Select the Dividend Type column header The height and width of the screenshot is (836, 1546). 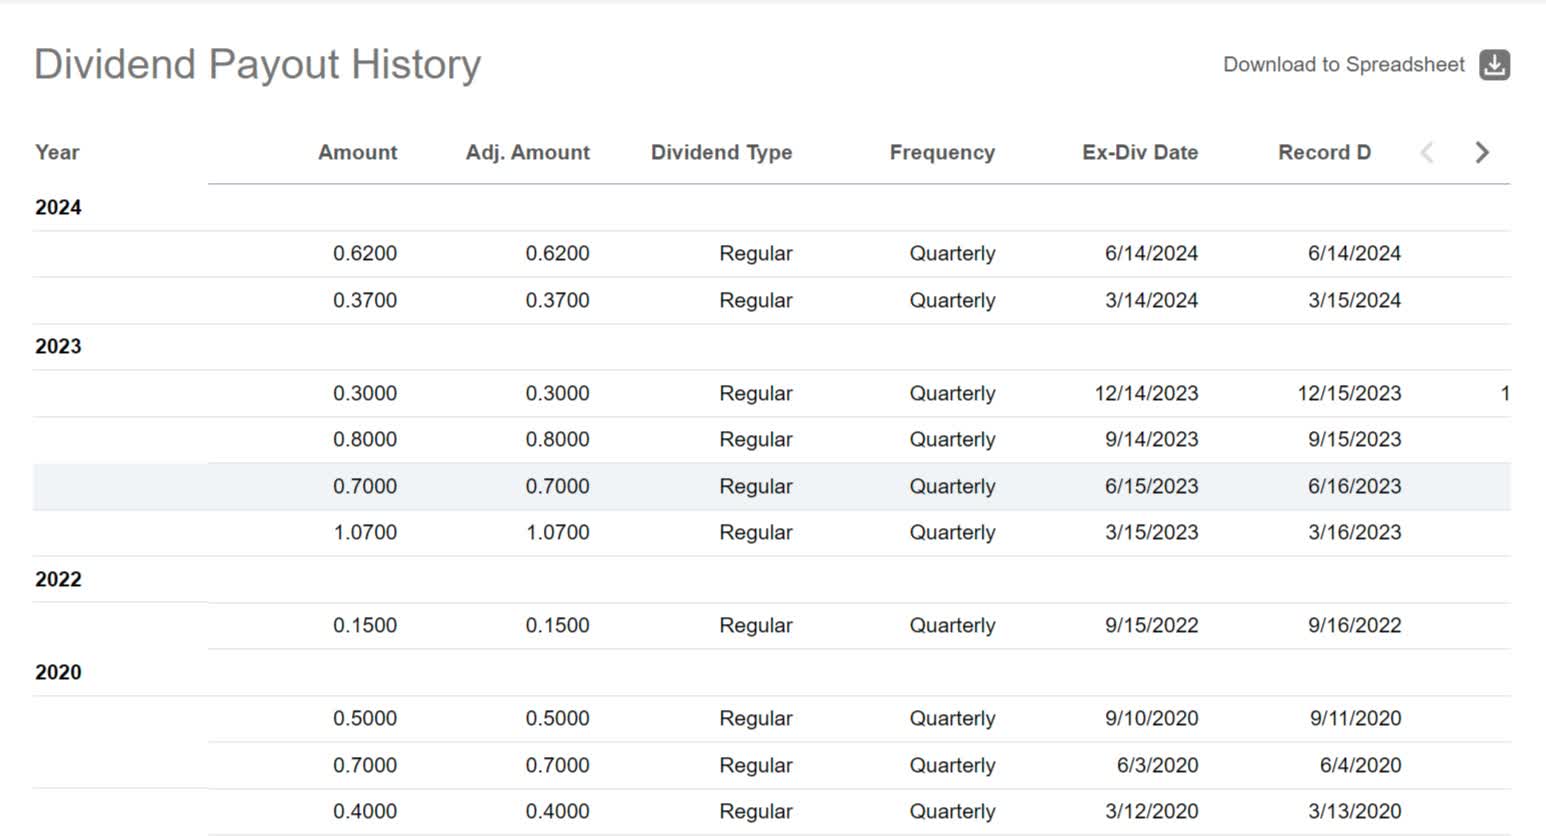[x=721, y=152]
